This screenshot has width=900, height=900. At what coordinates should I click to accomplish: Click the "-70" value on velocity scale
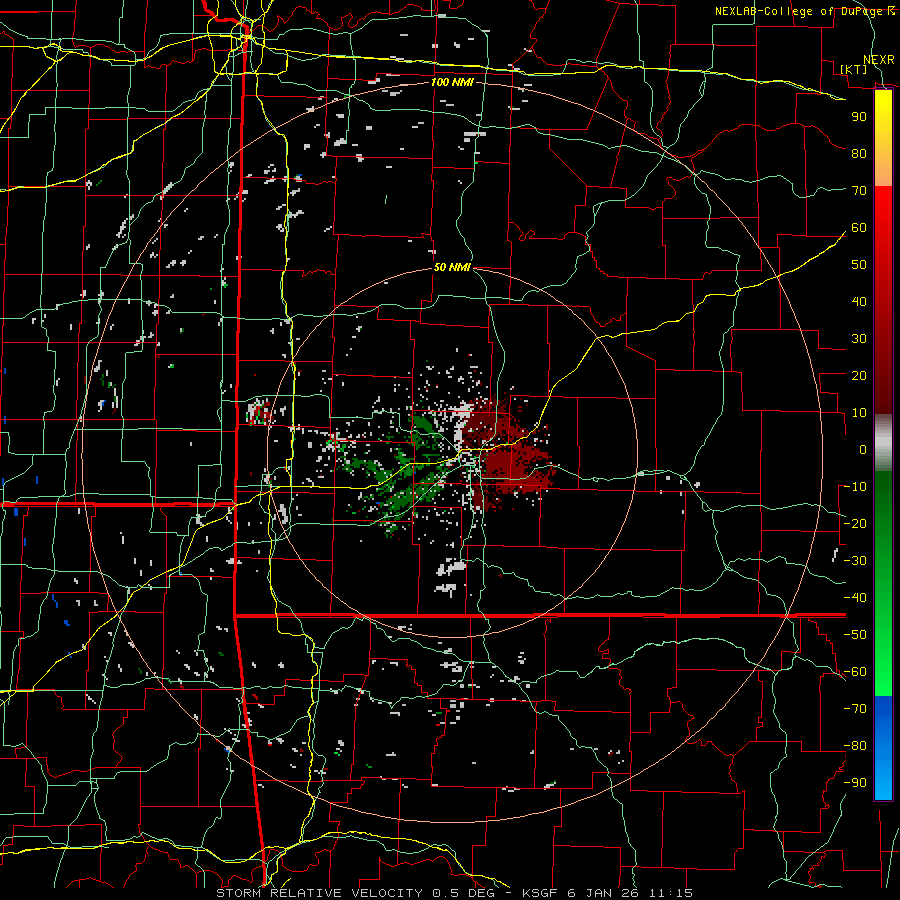[x=855, y=709]
